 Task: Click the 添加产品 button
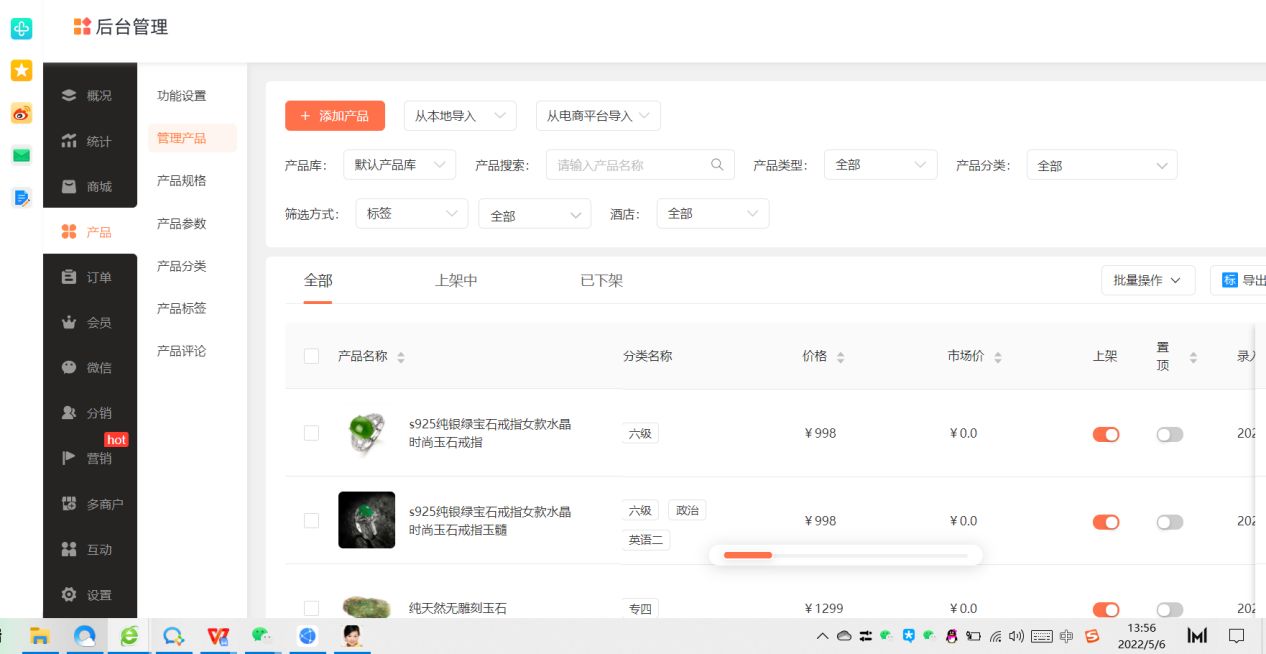click(x=334, y=115)
